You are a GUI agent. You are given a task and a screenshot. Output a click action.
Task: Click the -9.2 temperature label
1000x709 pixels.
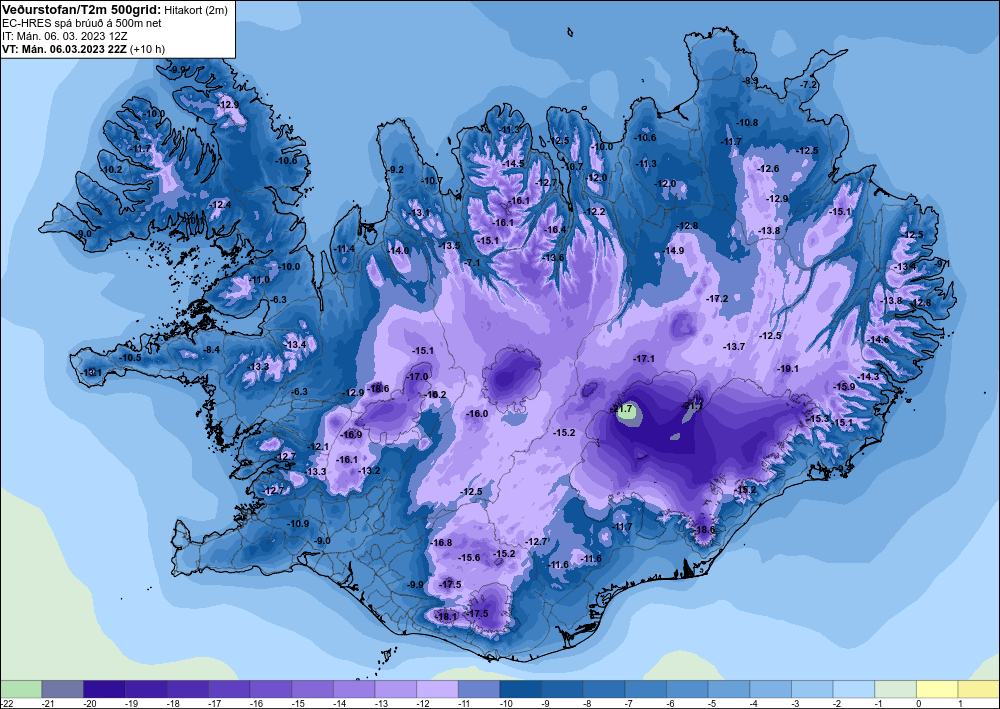pos(395,170)
